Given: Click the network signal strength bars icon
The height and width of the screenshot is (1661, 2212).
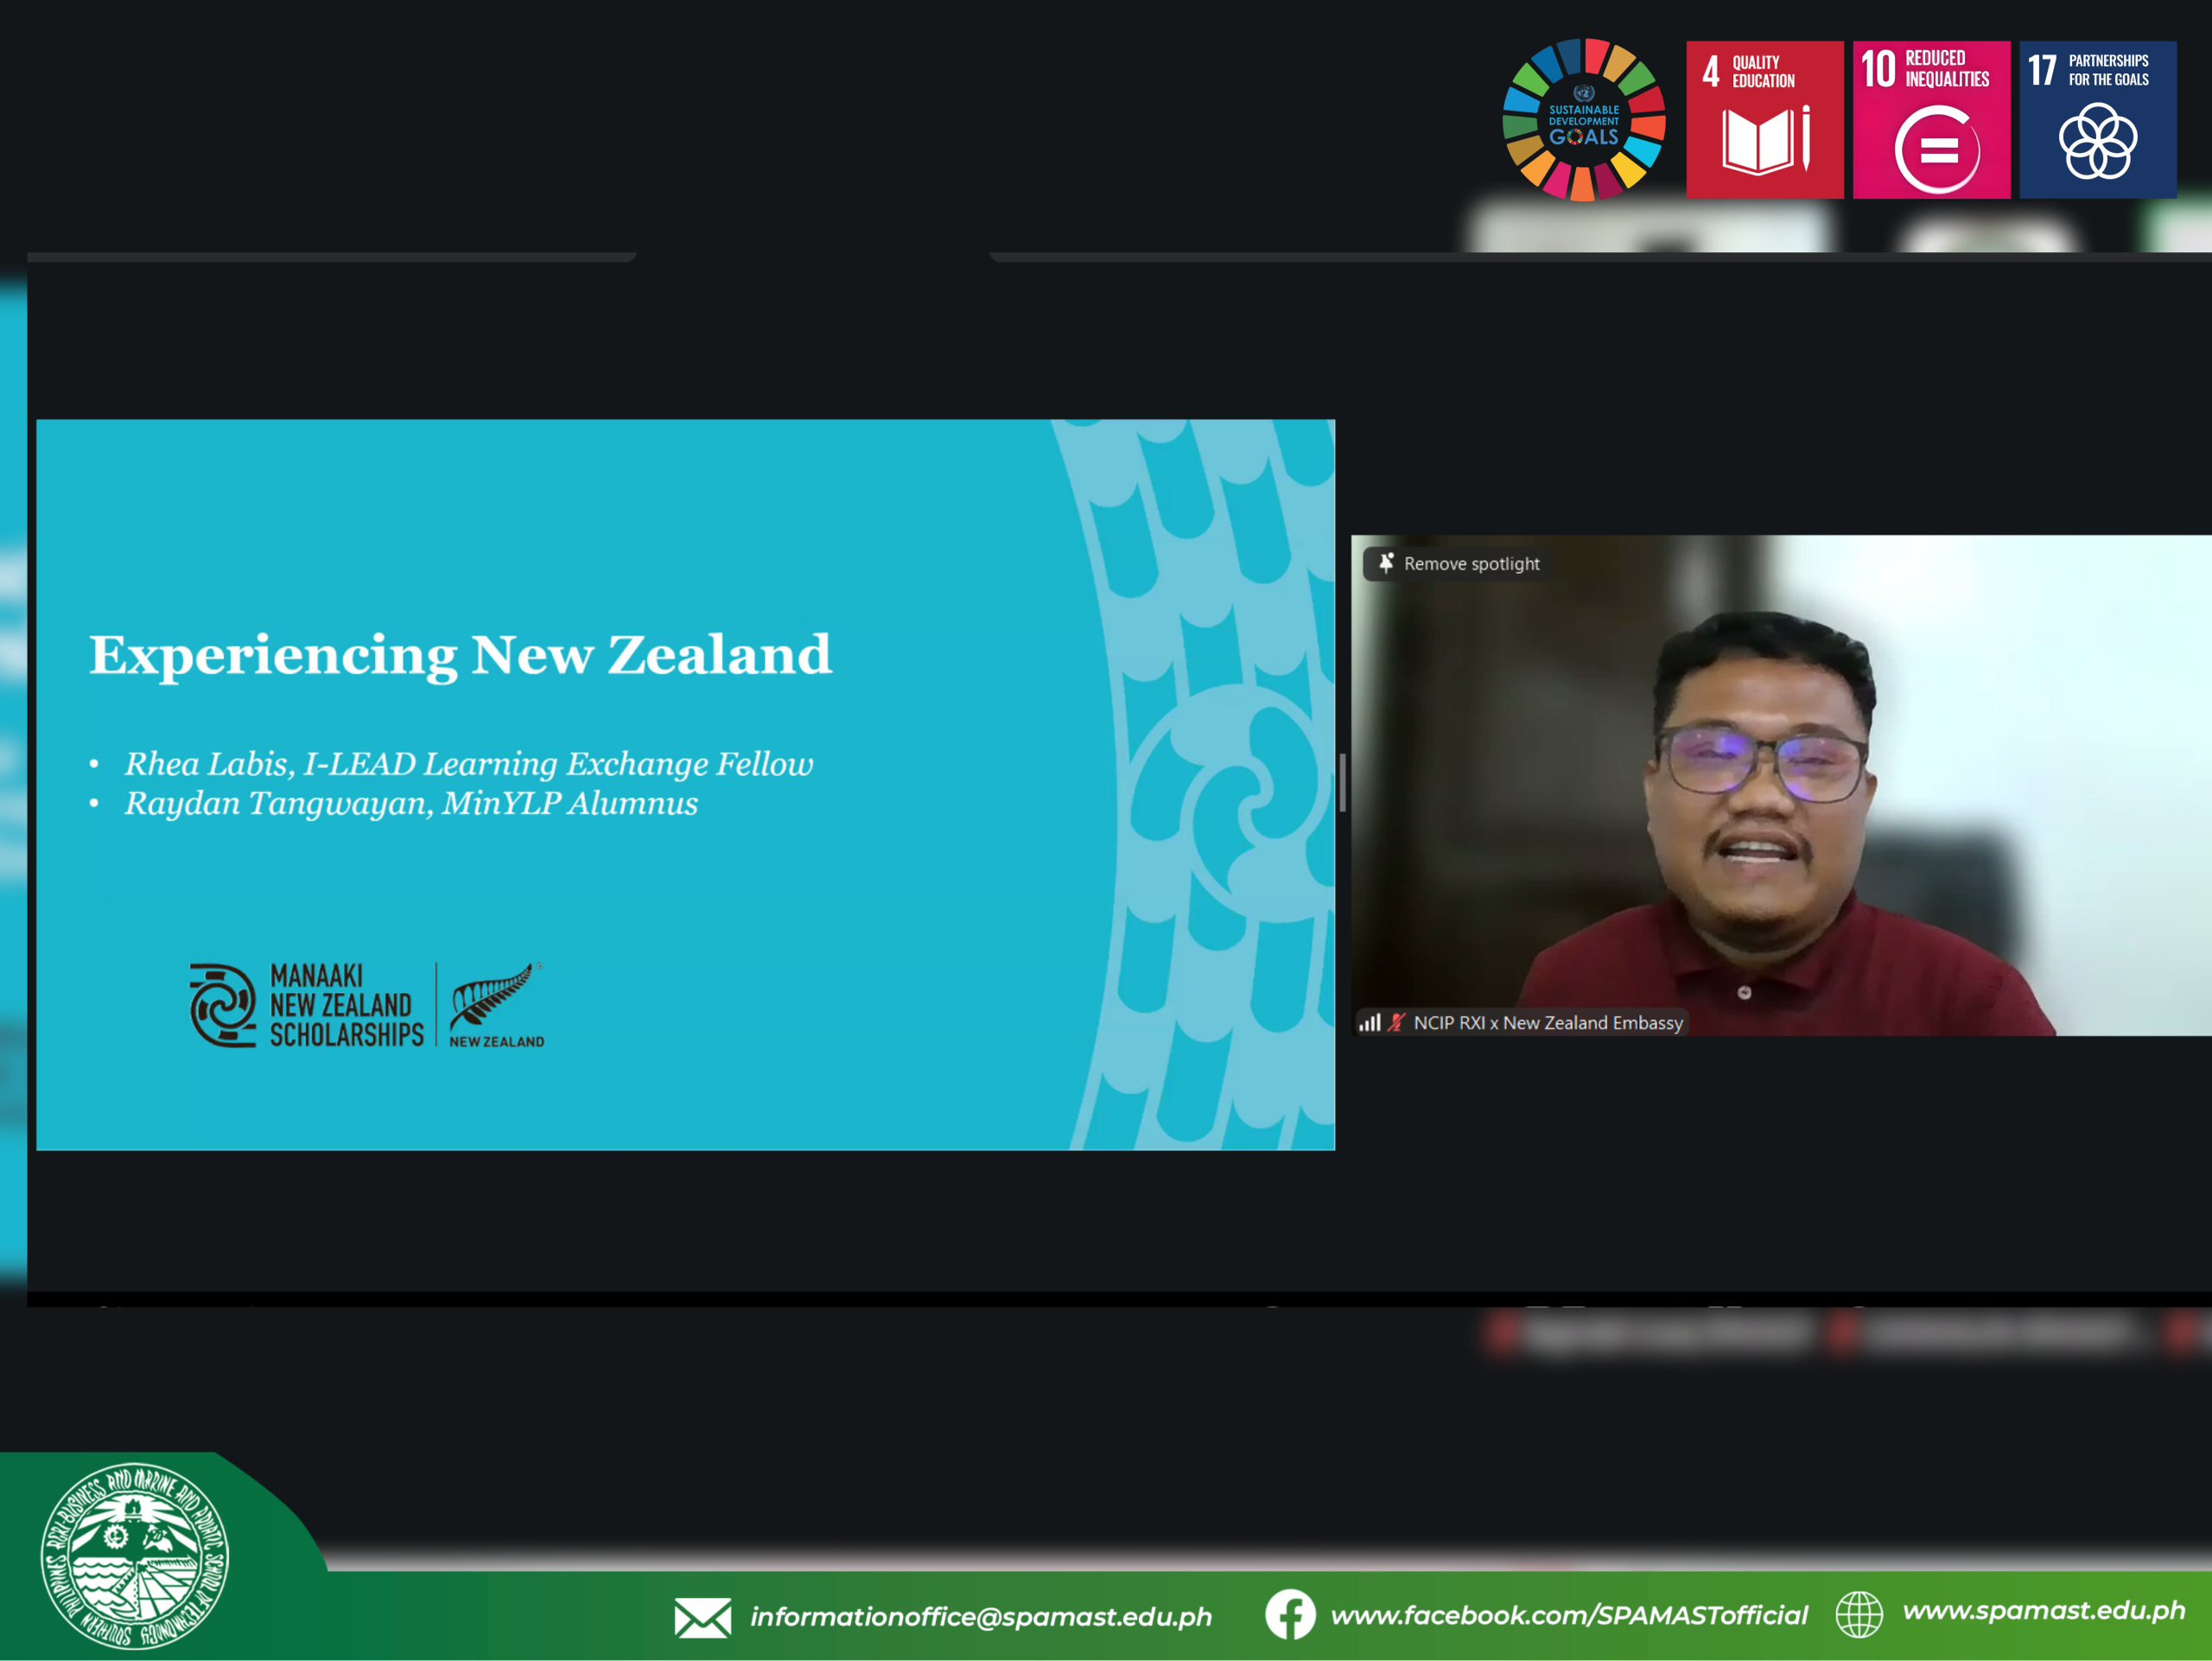Looking at the screenshot, I should click(x=1369, y=1022).
